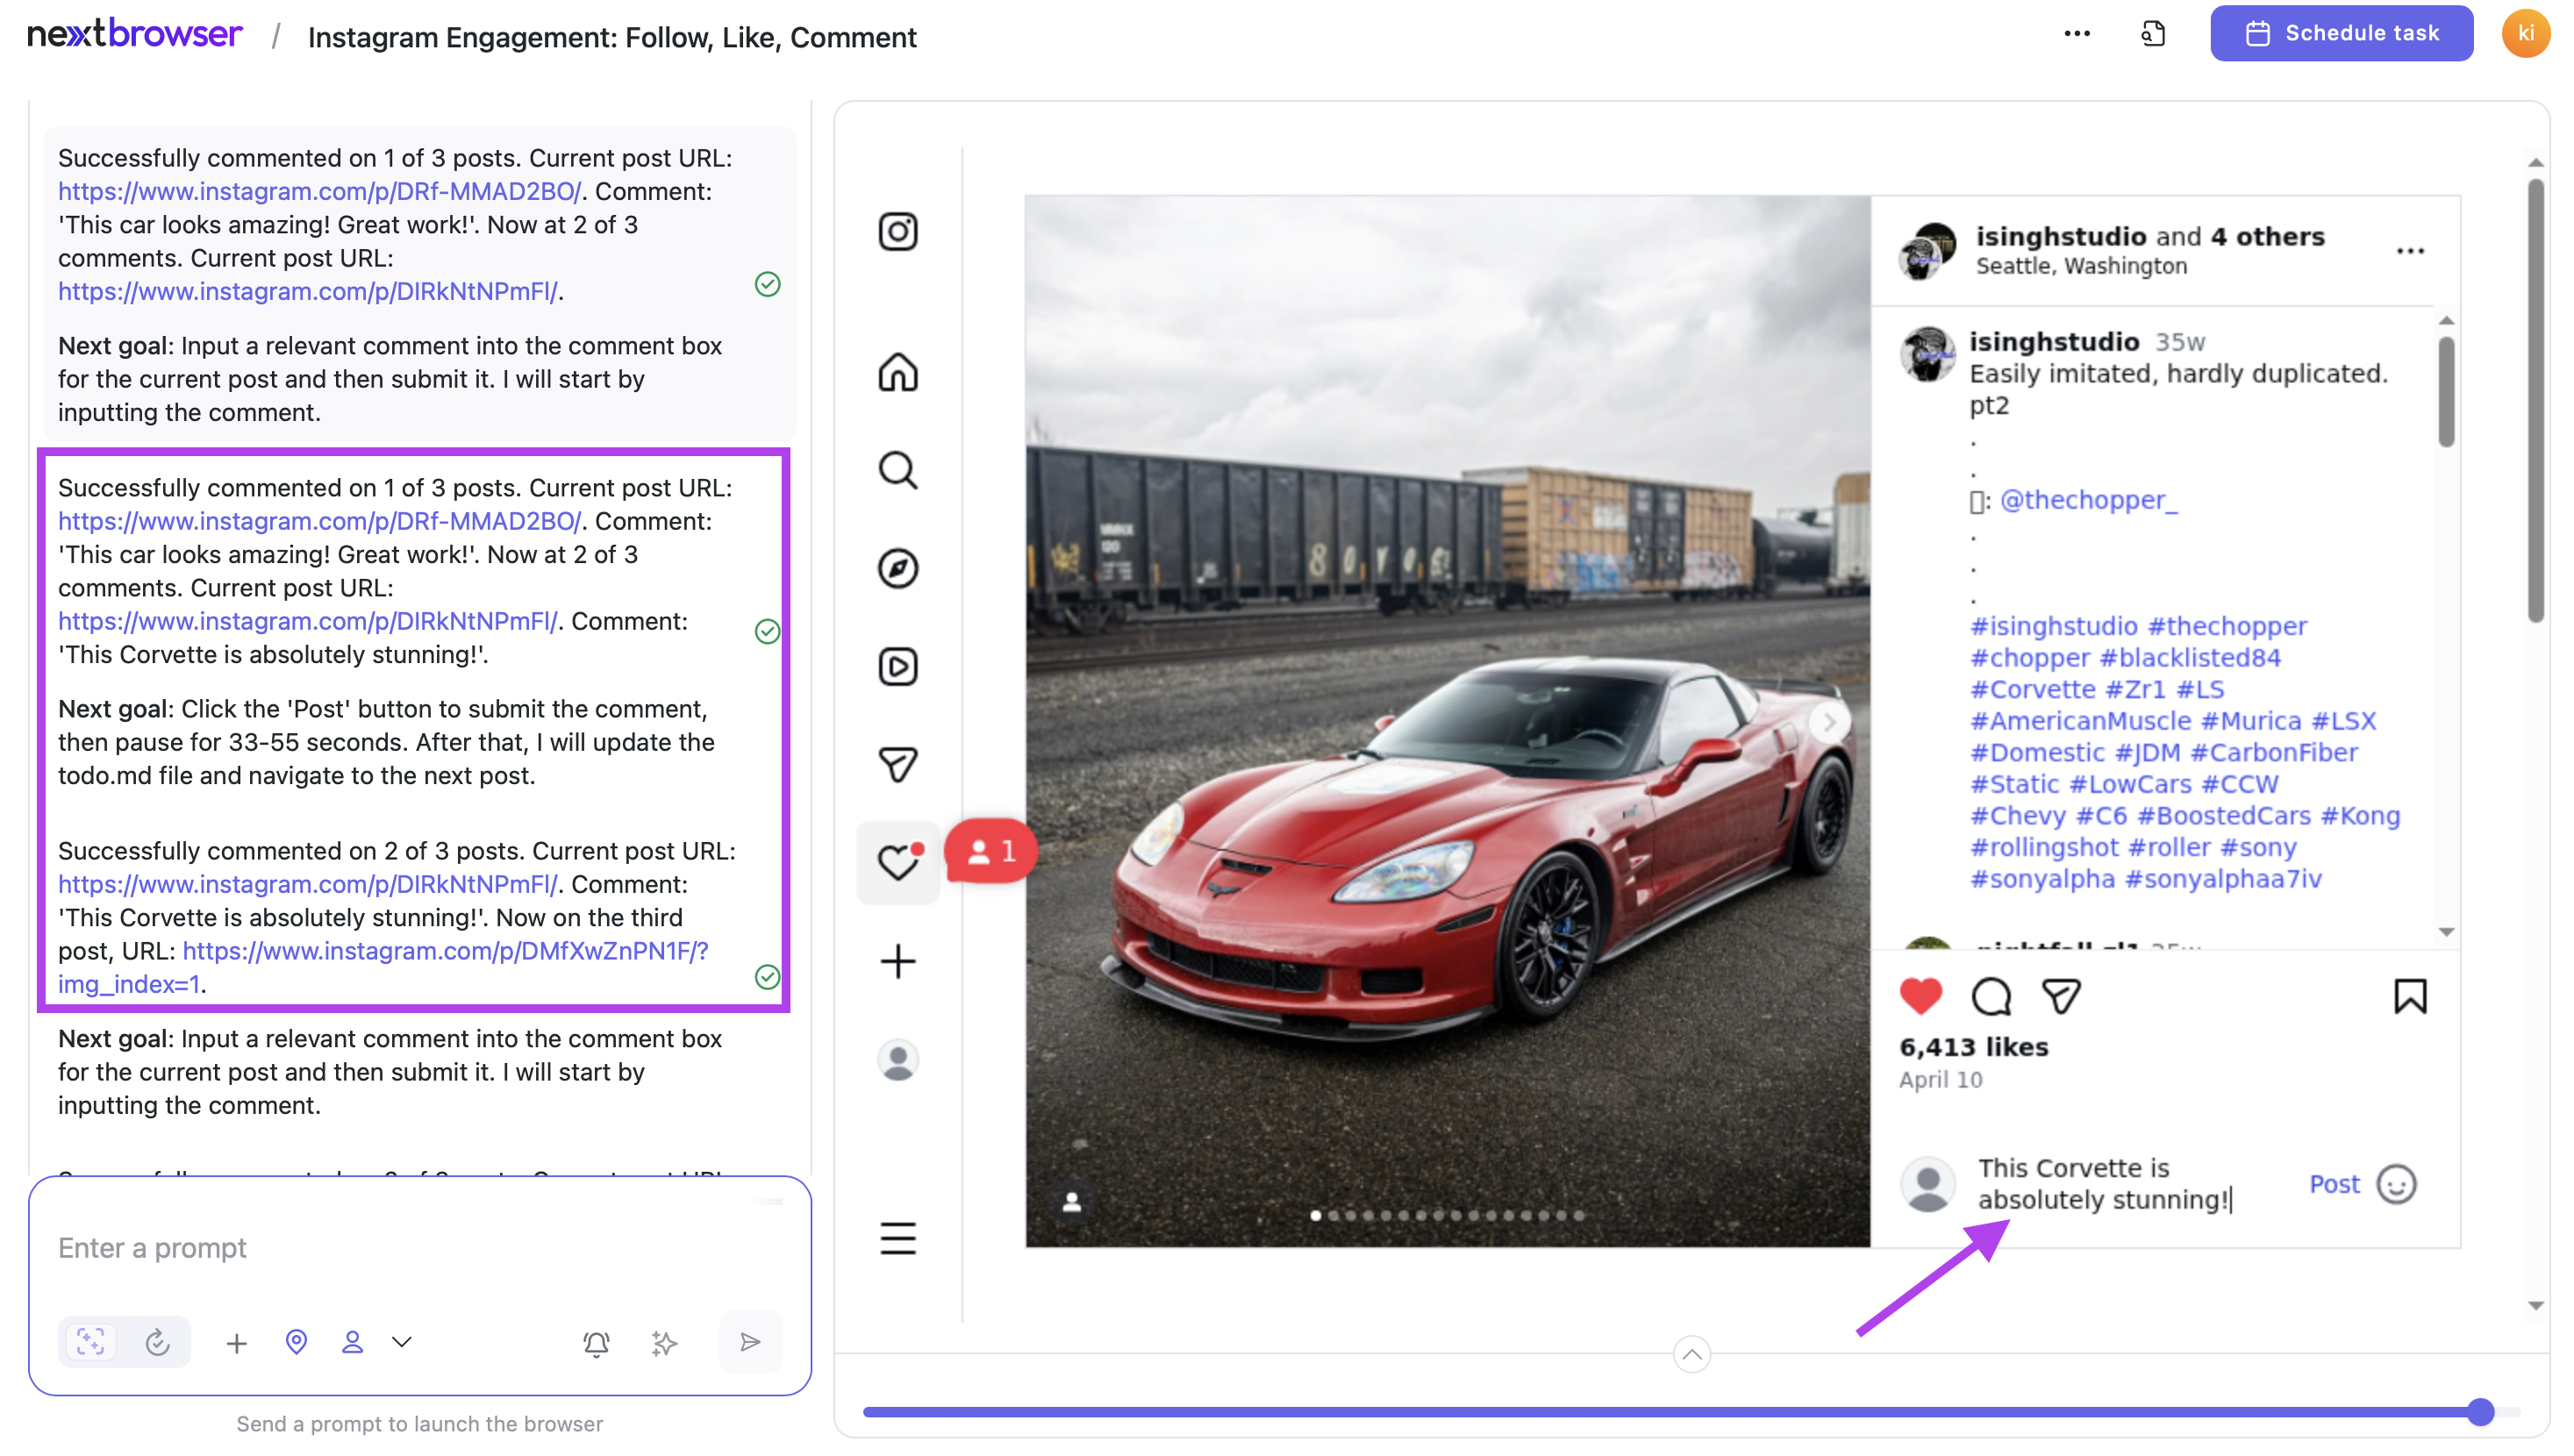The width and height of the screenshot is (2574, 1456).
Task: Open the Instagram Search icon
Action: coord(897,470)
